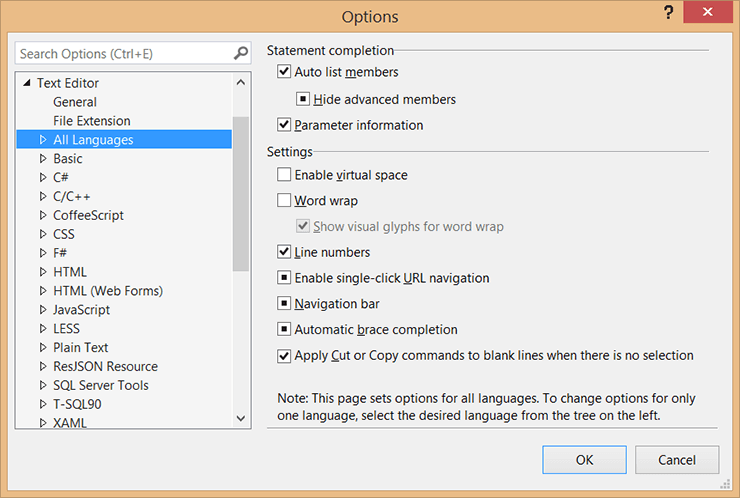
Task: Collapse the Text Editor tree node
Action: (x=27, y=83)
